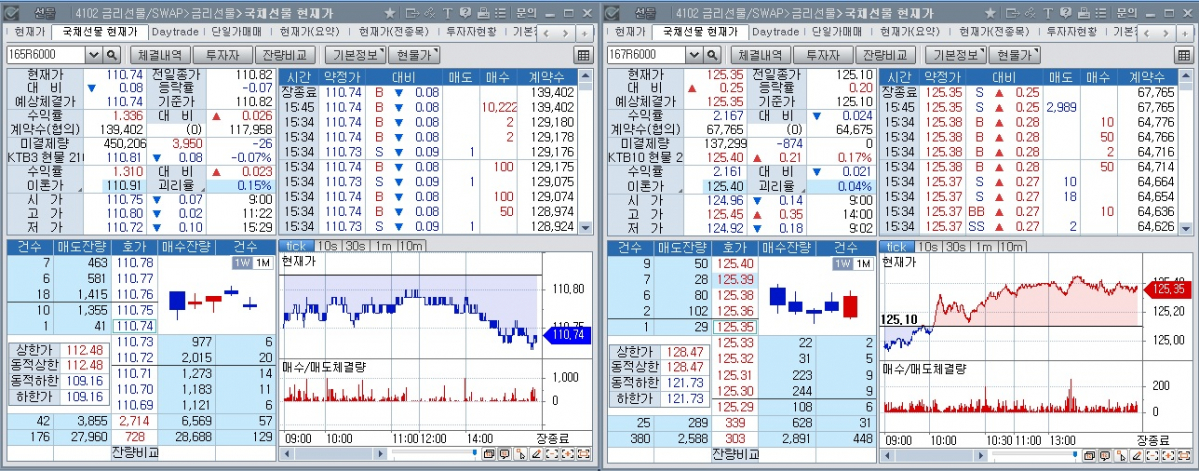Switch to Daytrade tab in left window
Viewport: 1199px width, 471px height.
(174, 31)
